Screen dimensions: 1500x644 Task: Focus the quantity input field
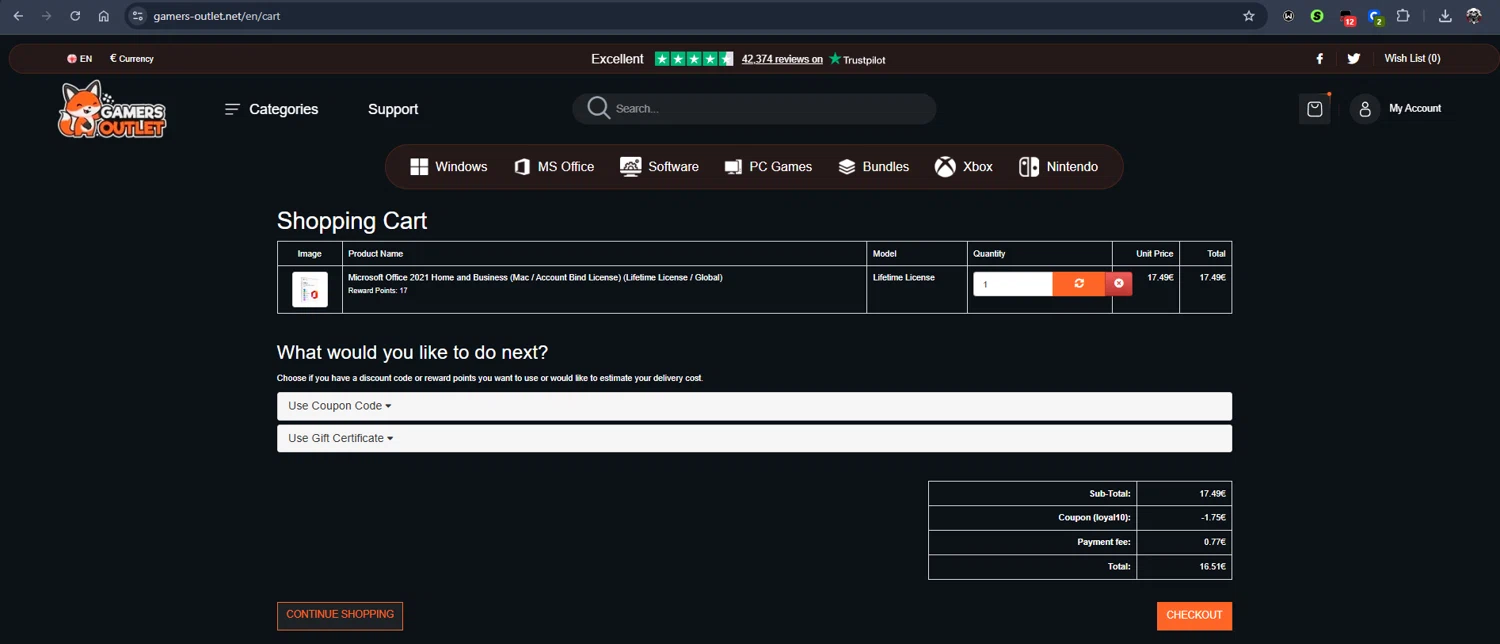click(x=1013, y=284)
